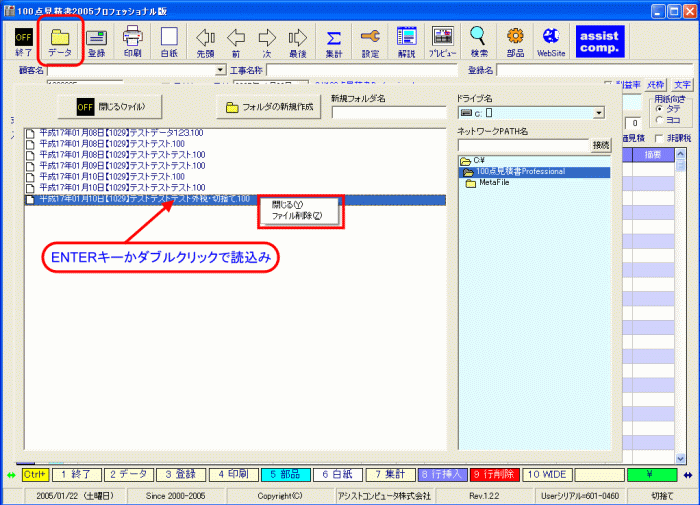Image resolution: width=700 pixels, height=505 pixels.
Task: Select the タテ paper orientation radio
Action: click(659, 109)
